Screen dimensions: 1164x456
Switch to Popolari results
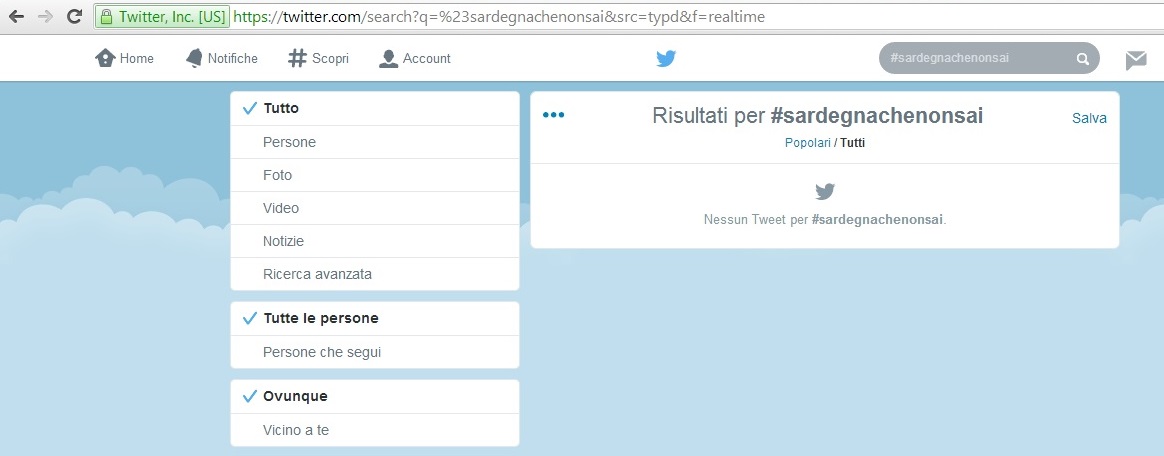pyautogui.click(x=808, y=143)
